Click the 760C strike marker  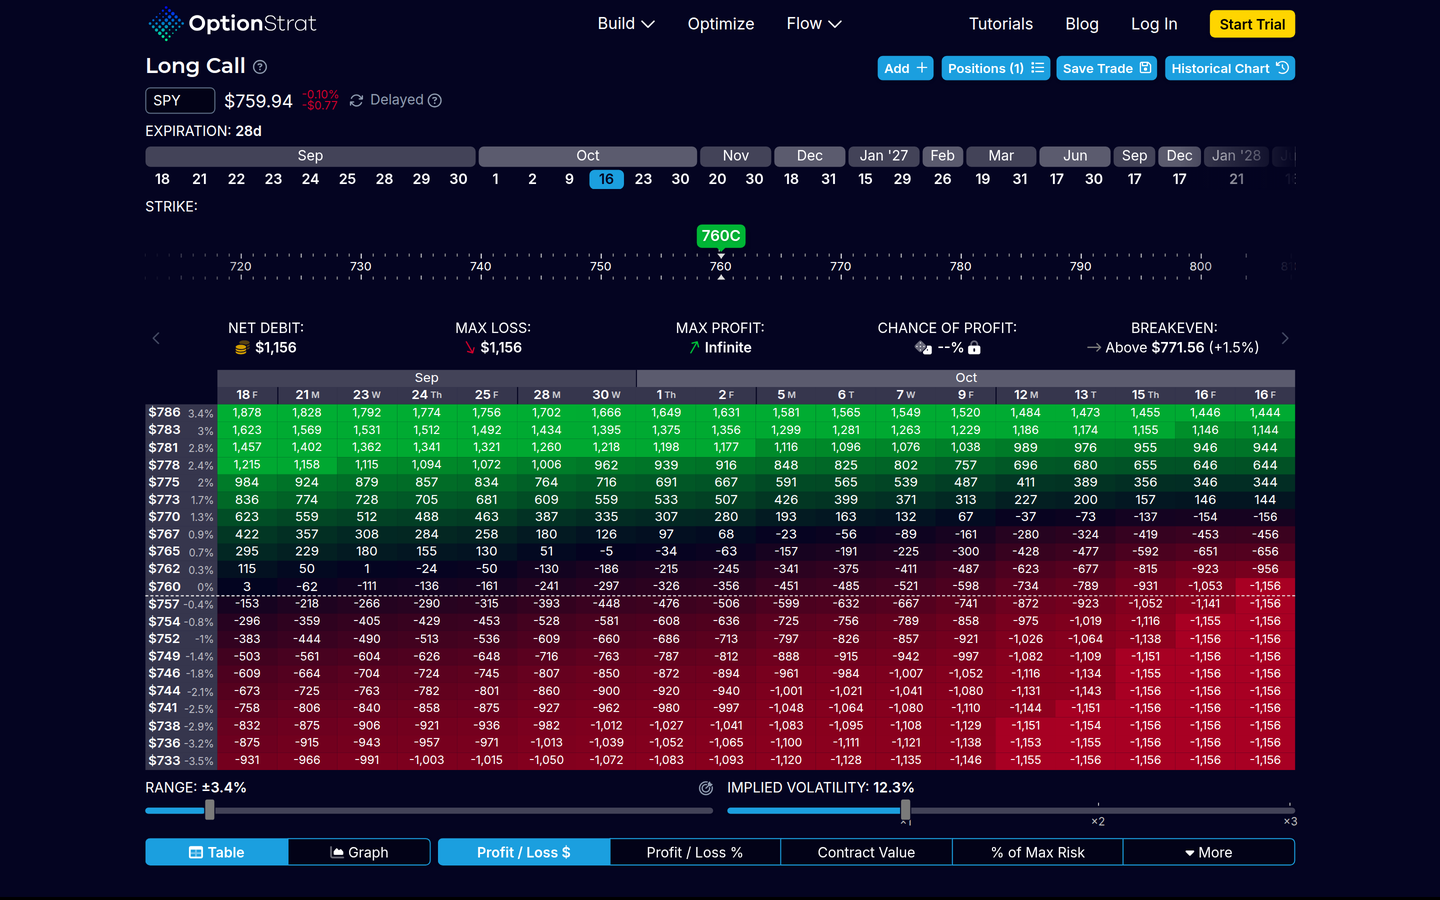721,236
